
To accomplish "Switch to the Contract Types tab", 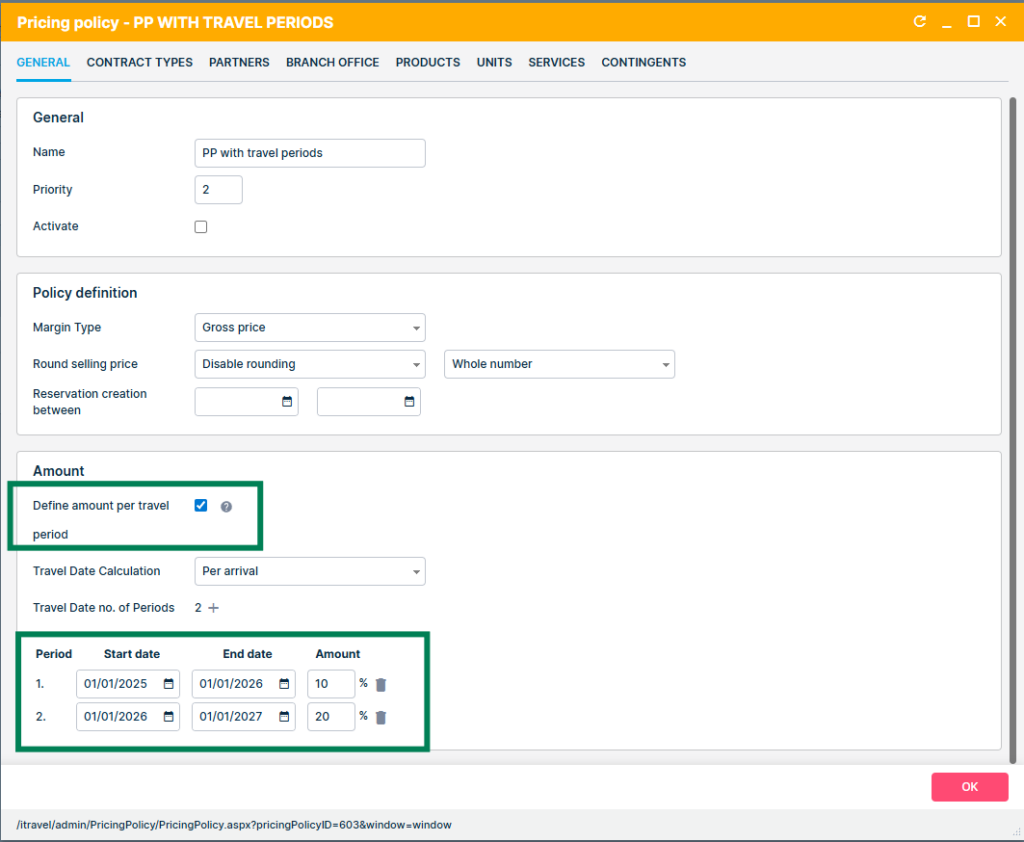I will [x=139, y=62].
